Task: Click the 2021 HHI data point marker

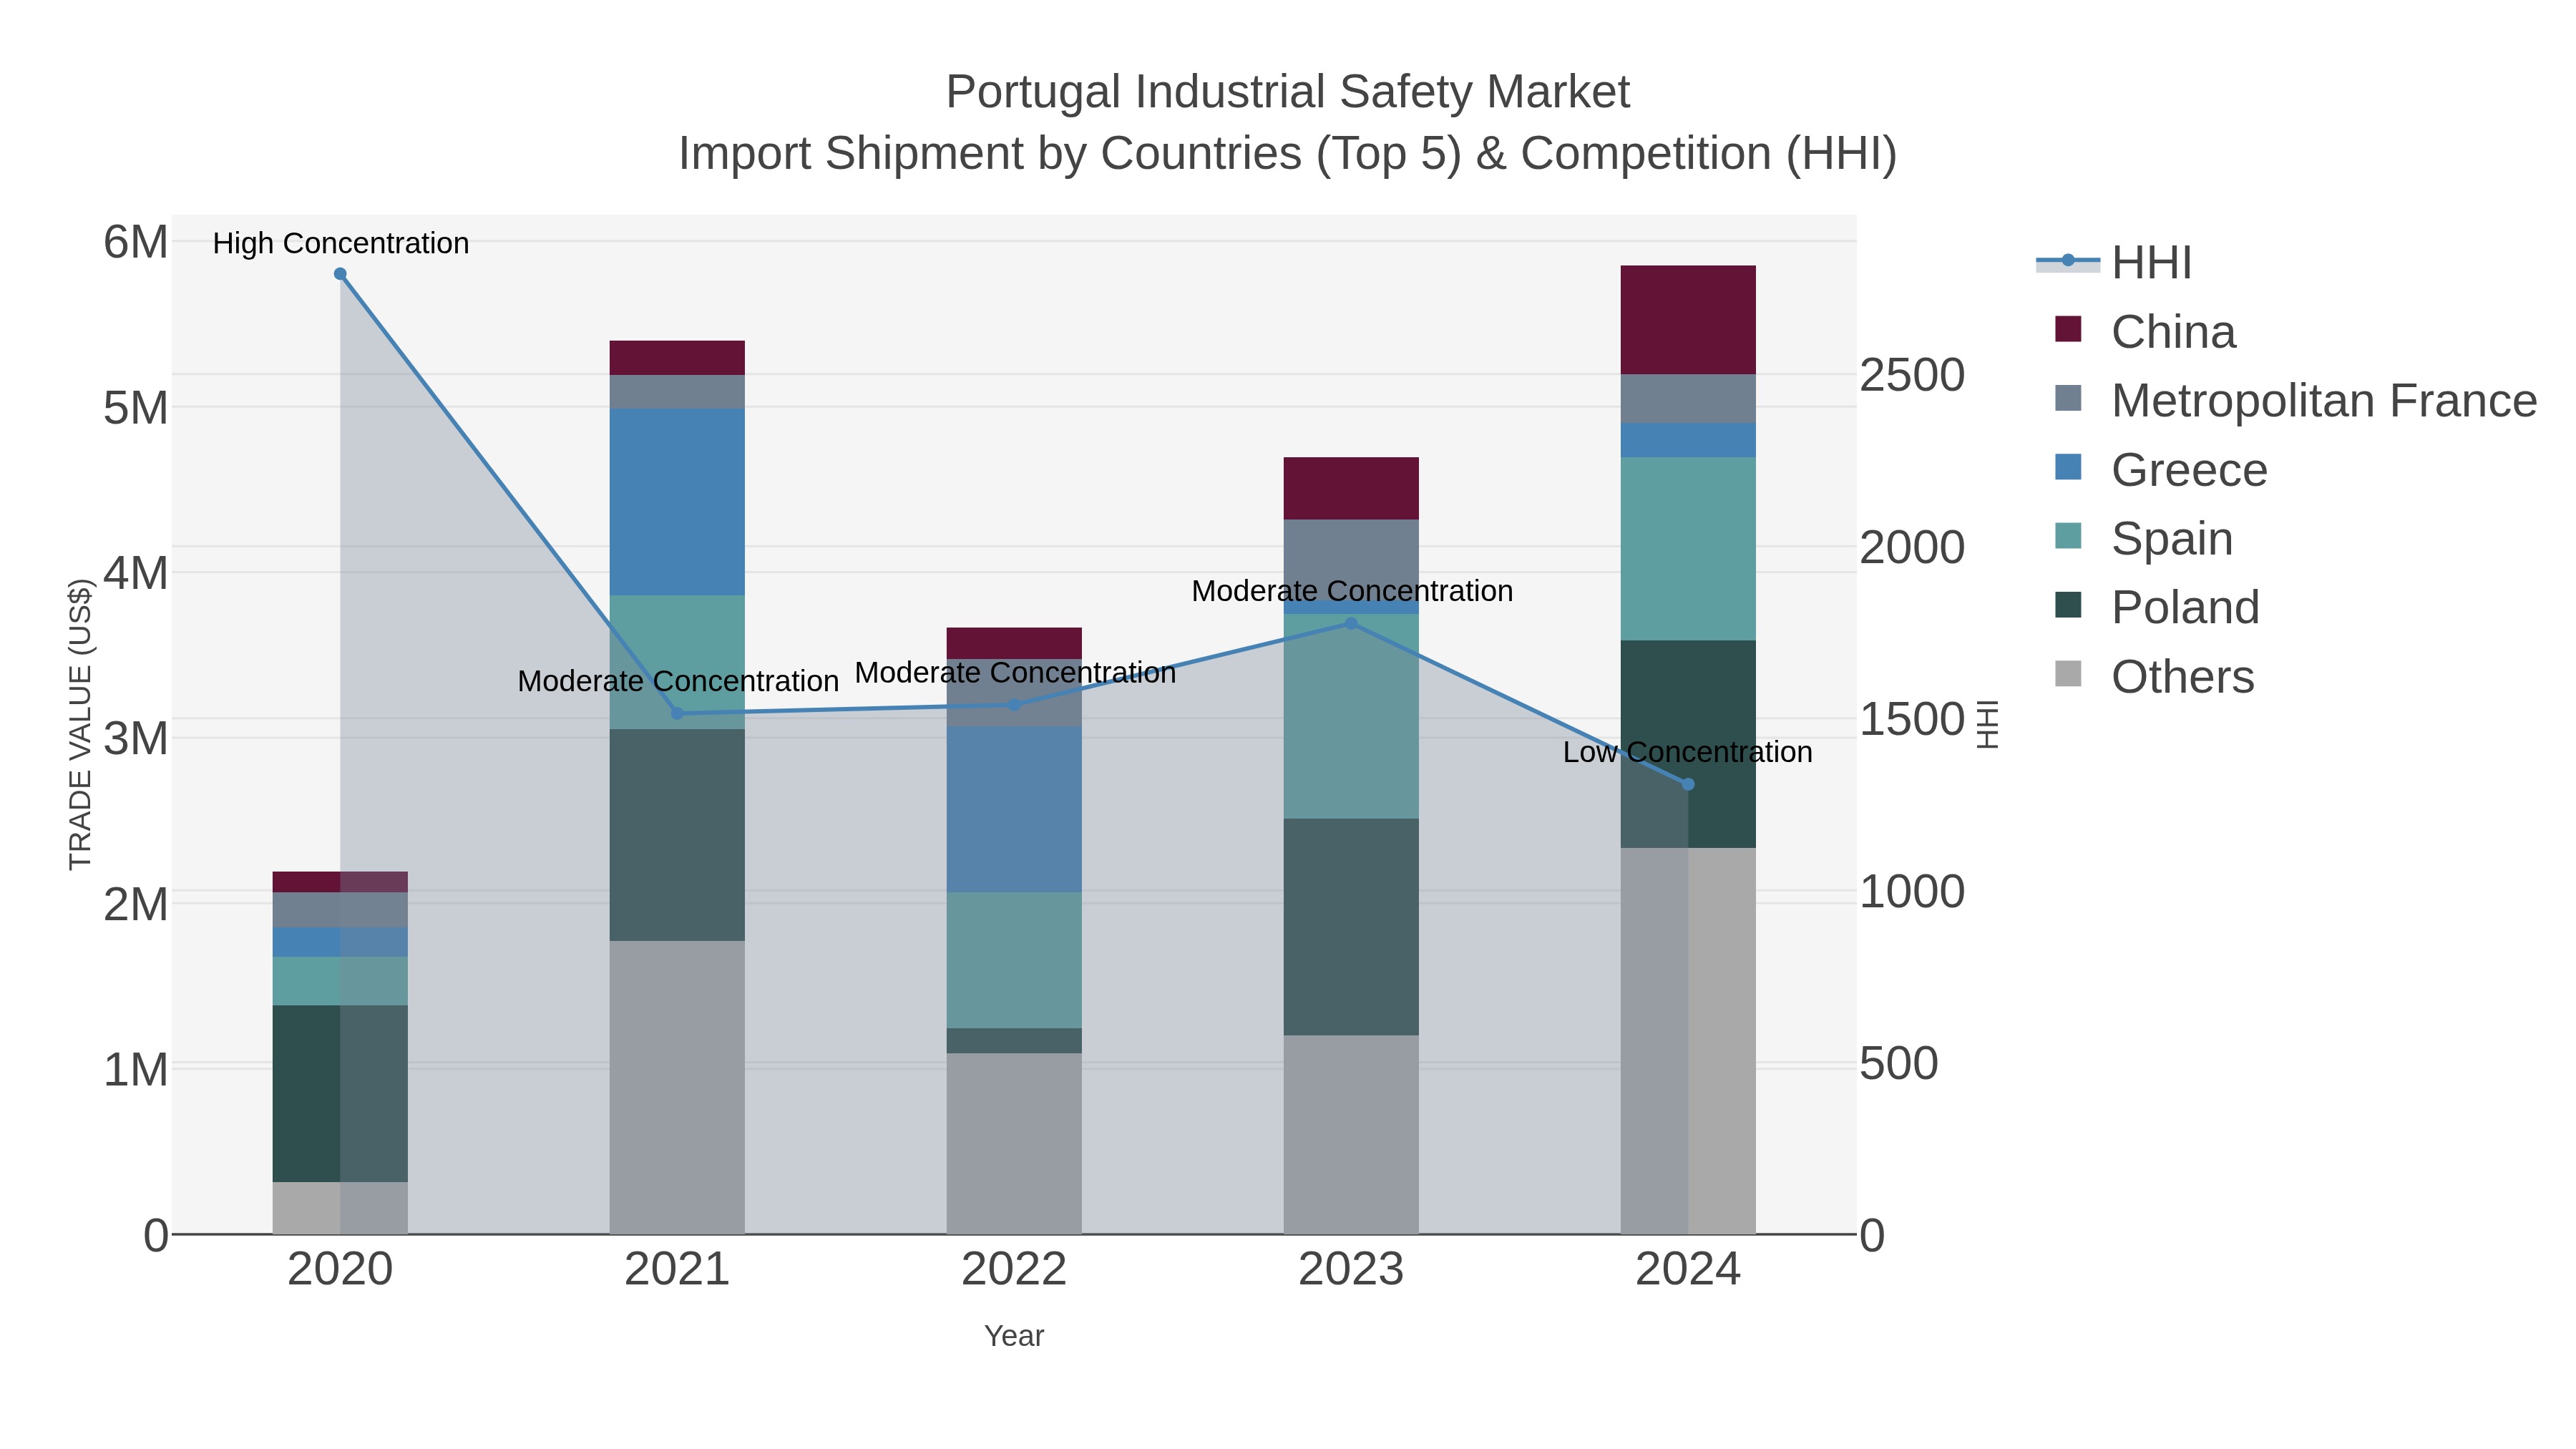Action: (x=677, y=713)
